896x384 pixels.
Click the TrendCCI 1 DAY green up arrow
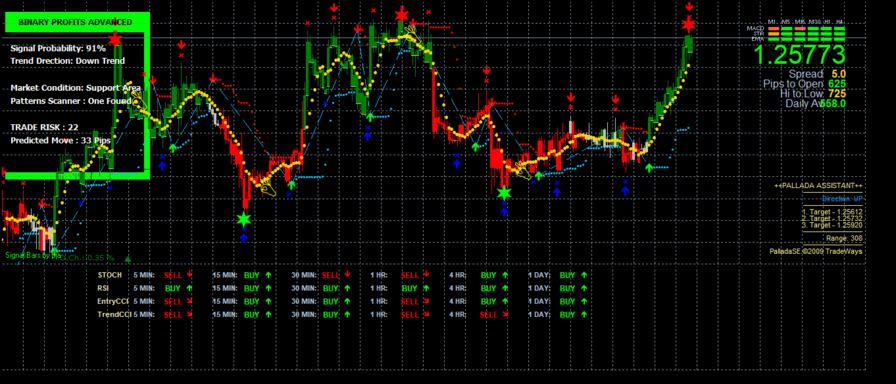[584, 314]
